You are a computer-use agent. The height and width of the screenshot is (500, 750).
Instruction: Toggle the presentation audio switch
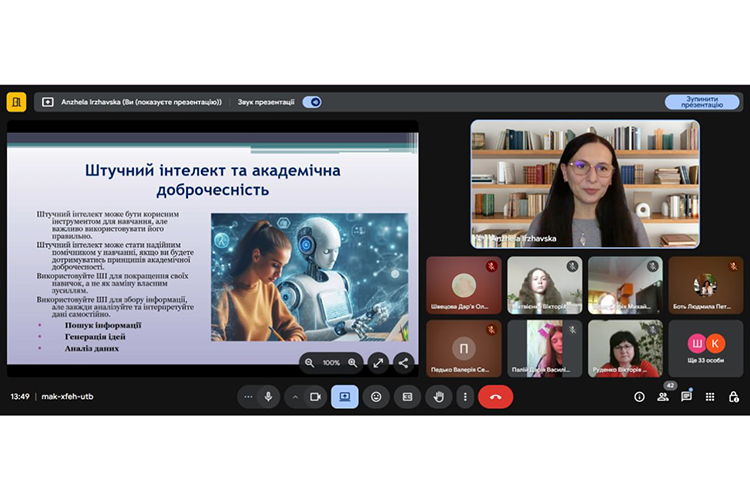point(313,102)
